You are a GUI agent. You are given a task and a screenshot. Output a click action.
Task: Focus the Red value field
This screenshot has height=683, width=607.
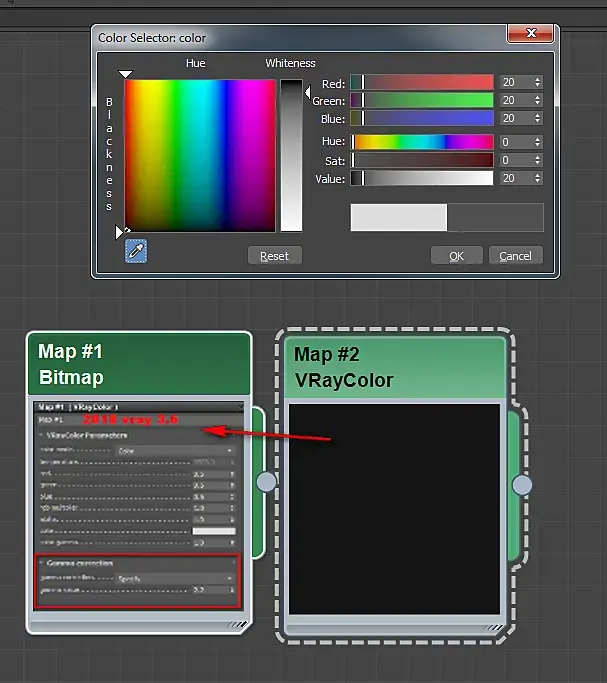point(515,82)
